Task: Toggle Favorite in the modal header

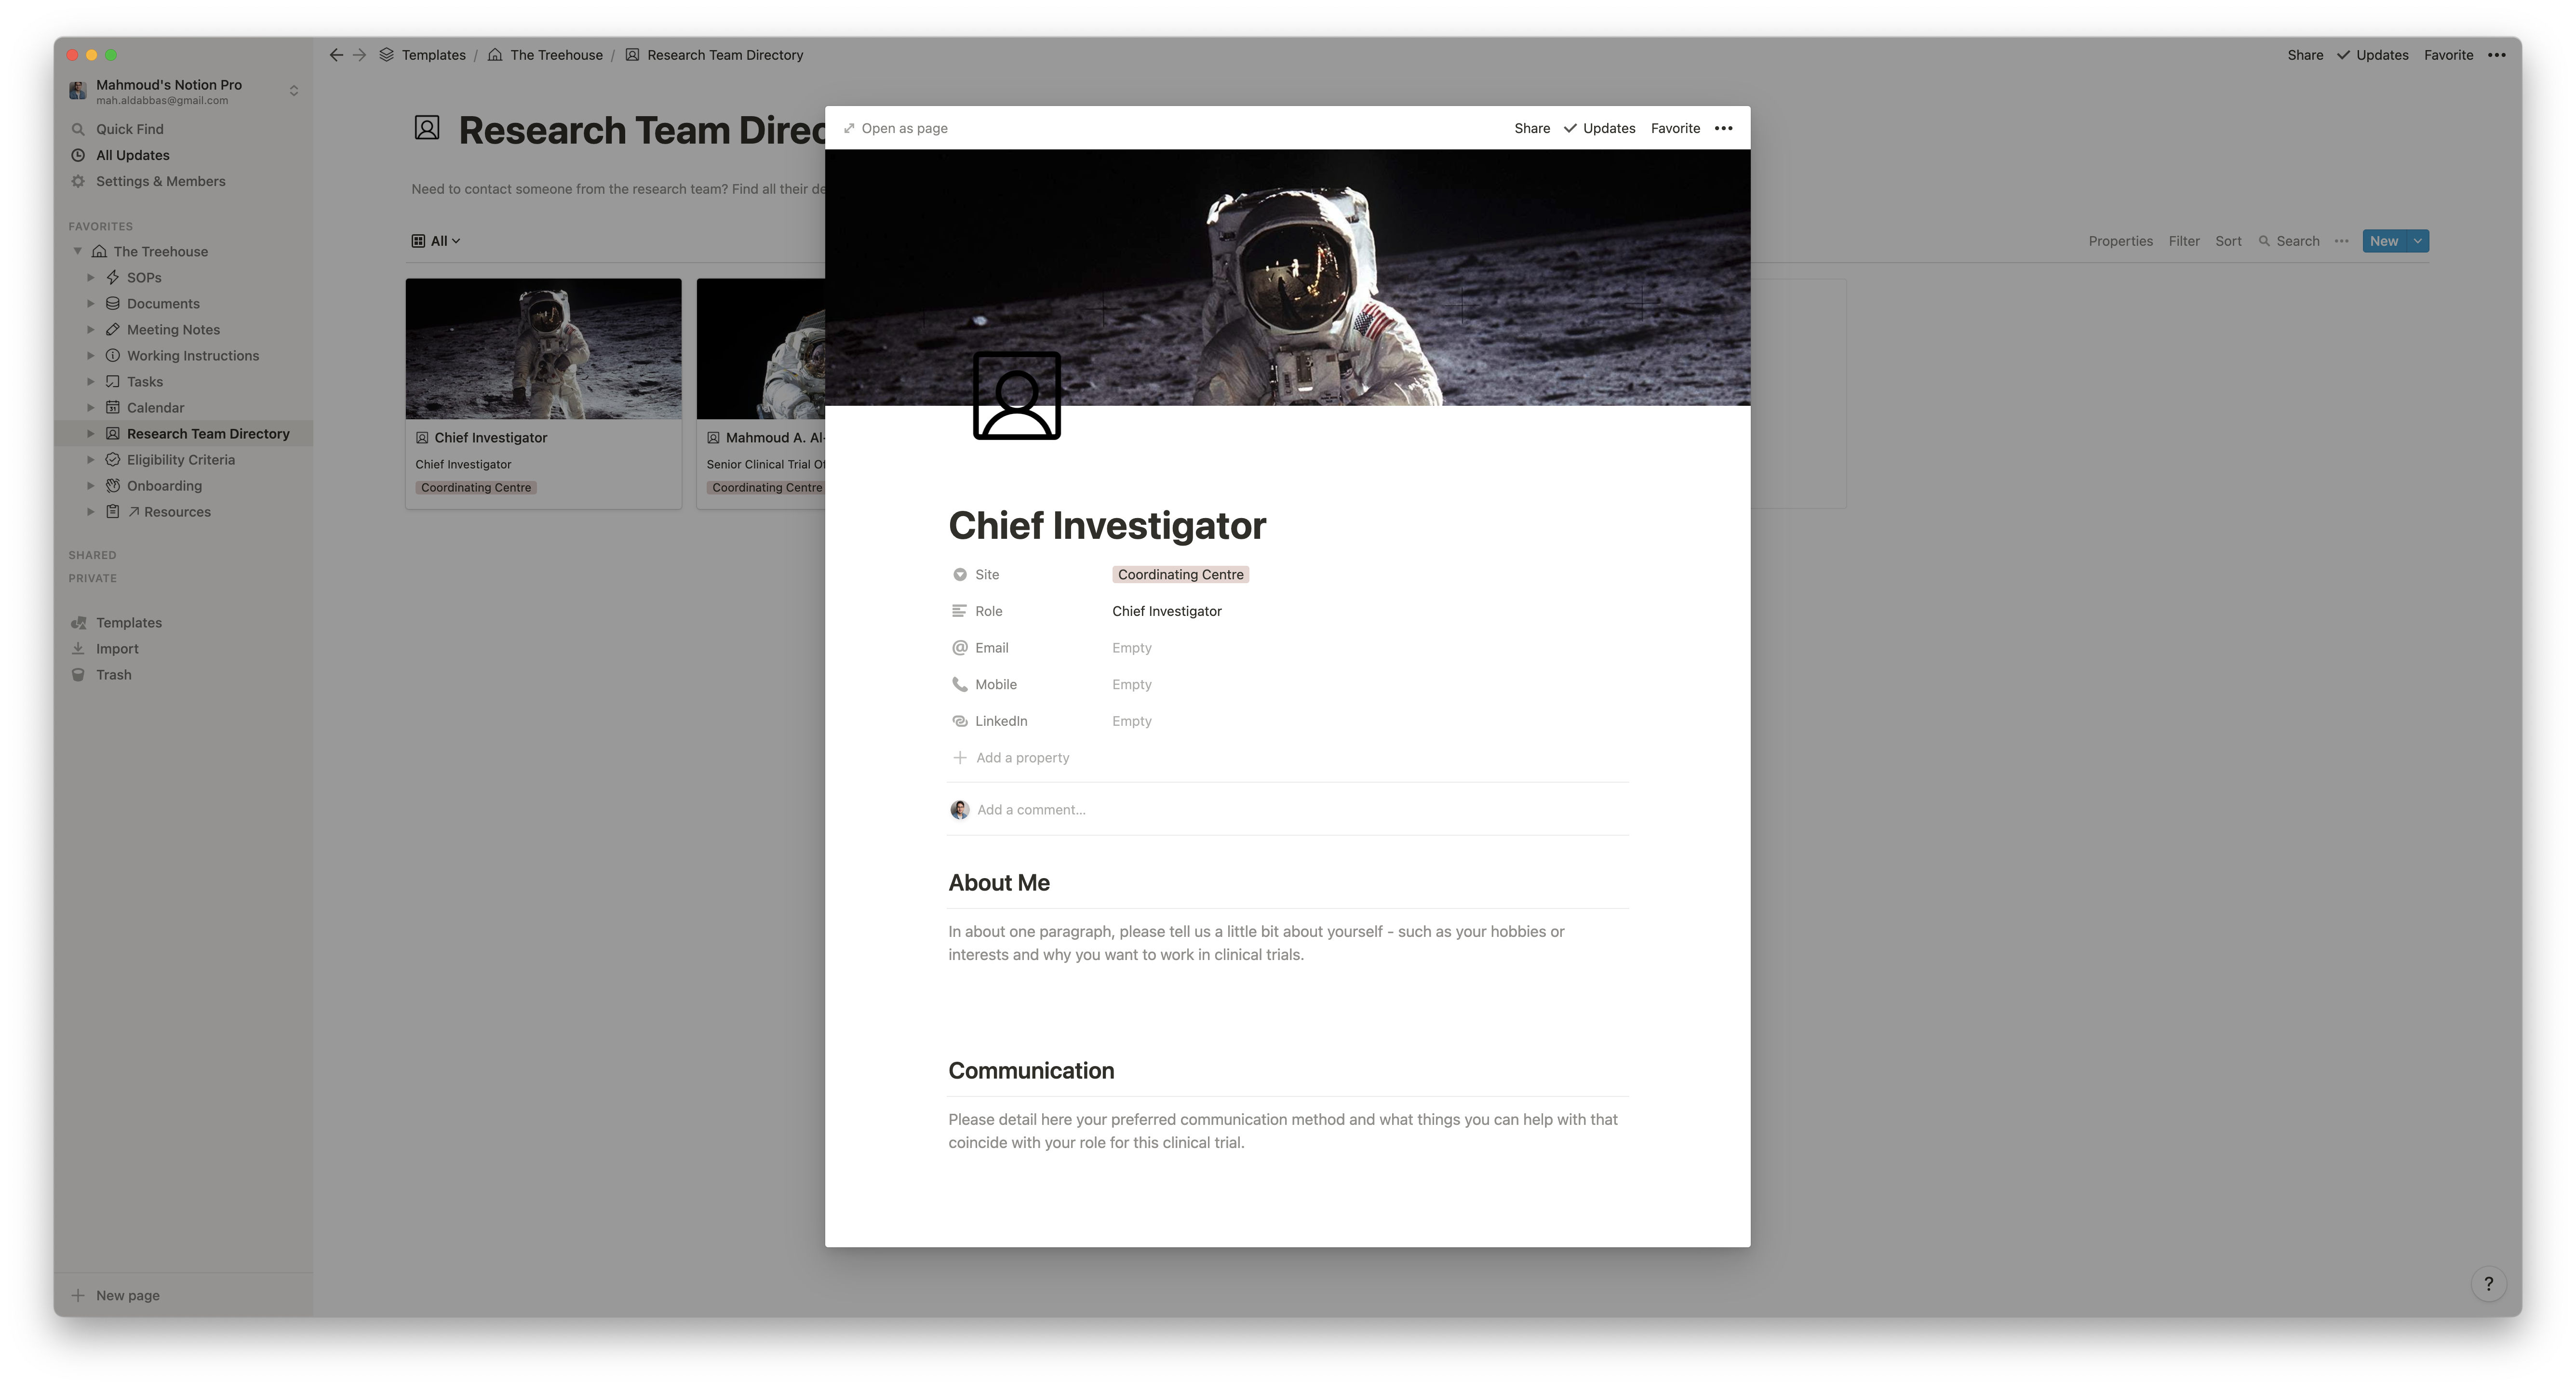Action: [x=1675, y=128]
